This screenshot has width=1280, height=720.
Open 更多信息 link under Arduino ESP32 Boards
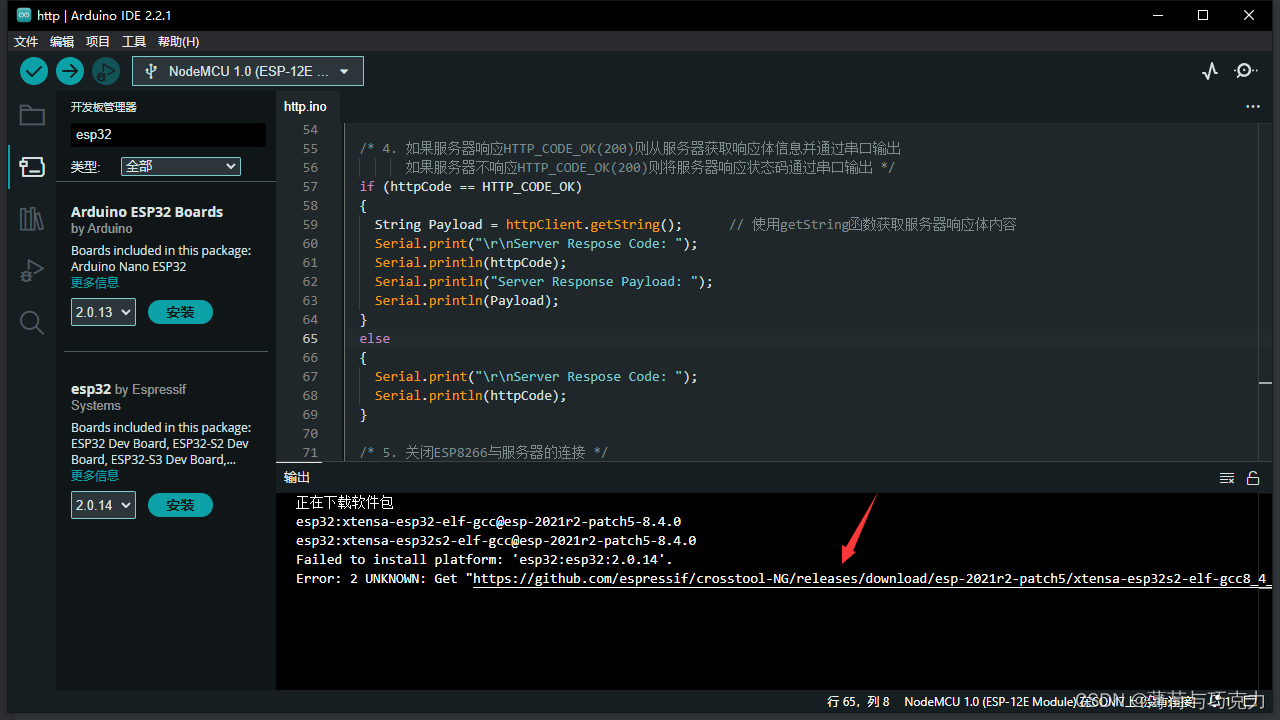pyautogui.click(x=95, y=283)
